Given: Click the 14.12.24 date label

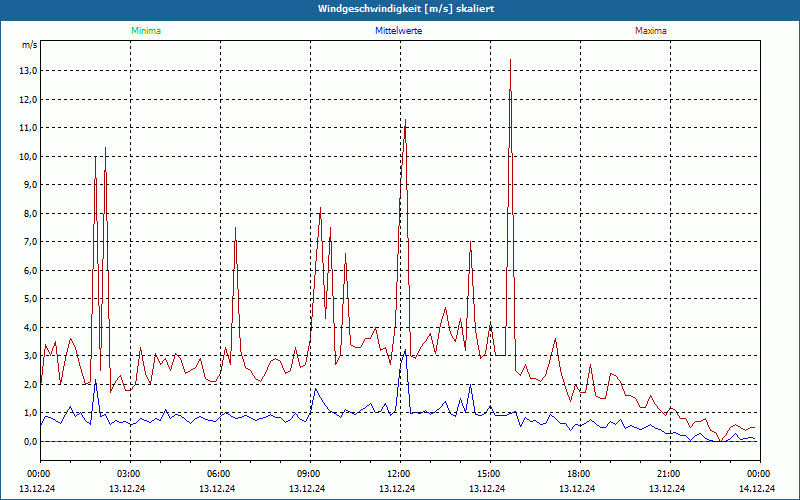Looking at the screenshot, I should tap(757, 488).
